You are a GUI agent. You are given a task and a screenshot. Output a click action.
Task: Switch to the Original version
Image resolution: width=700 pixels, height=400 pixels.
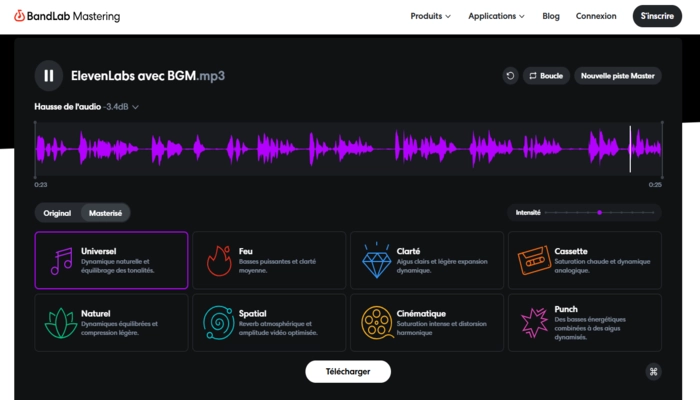[57, 213]
